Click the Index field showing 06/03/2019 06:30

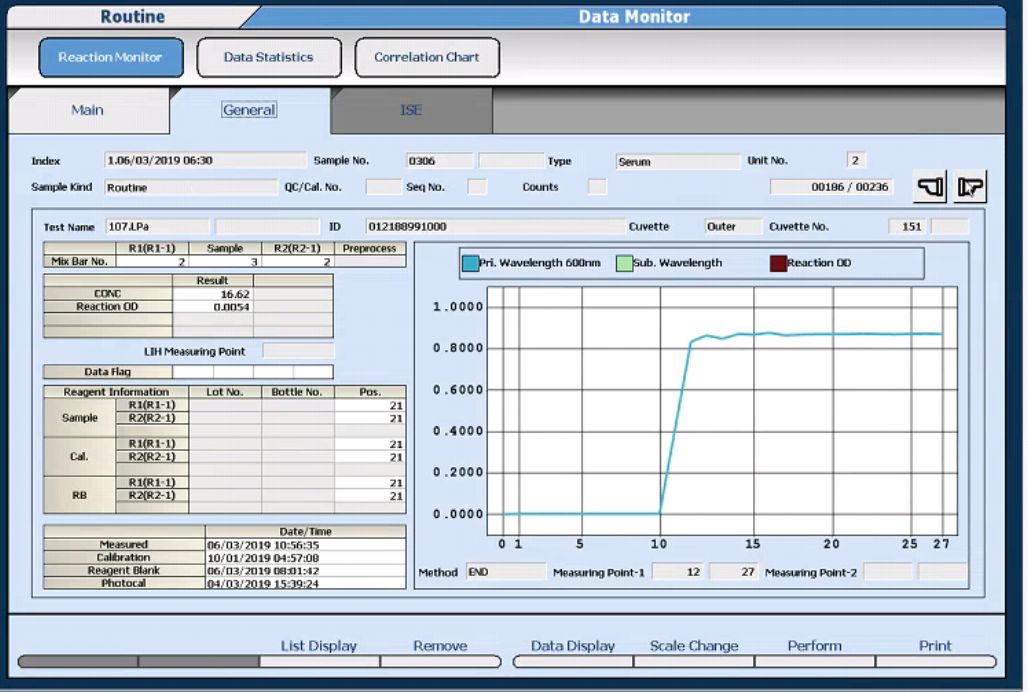tap(205, 161)
